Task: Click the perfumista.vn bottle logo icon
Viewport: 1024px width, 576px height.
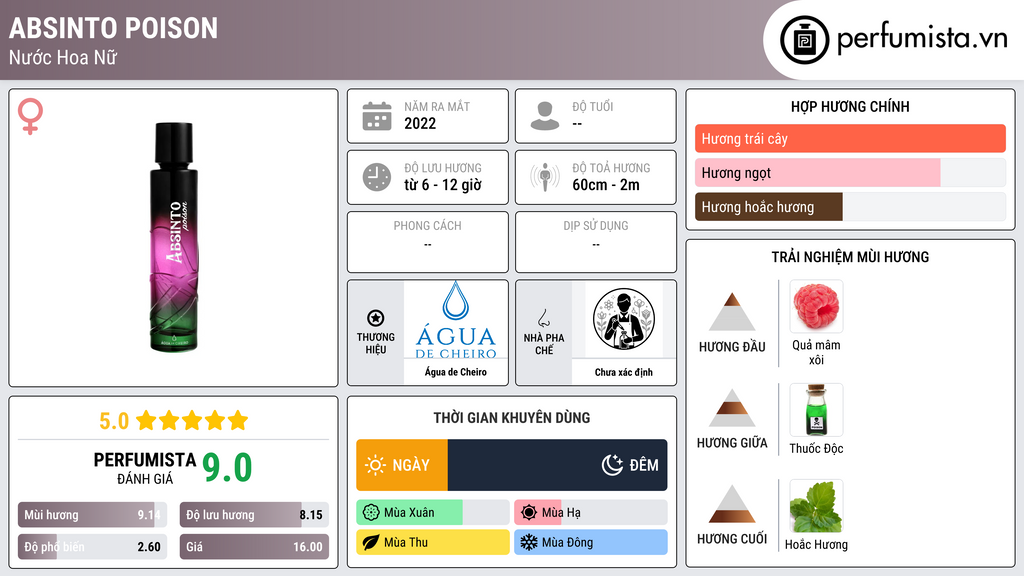Action: (804, 40)
